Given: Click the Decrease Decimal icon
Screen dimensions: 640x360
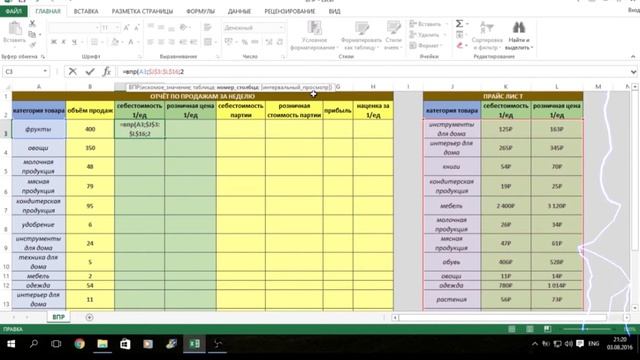Looking at the screenshot, I should 280,42.
